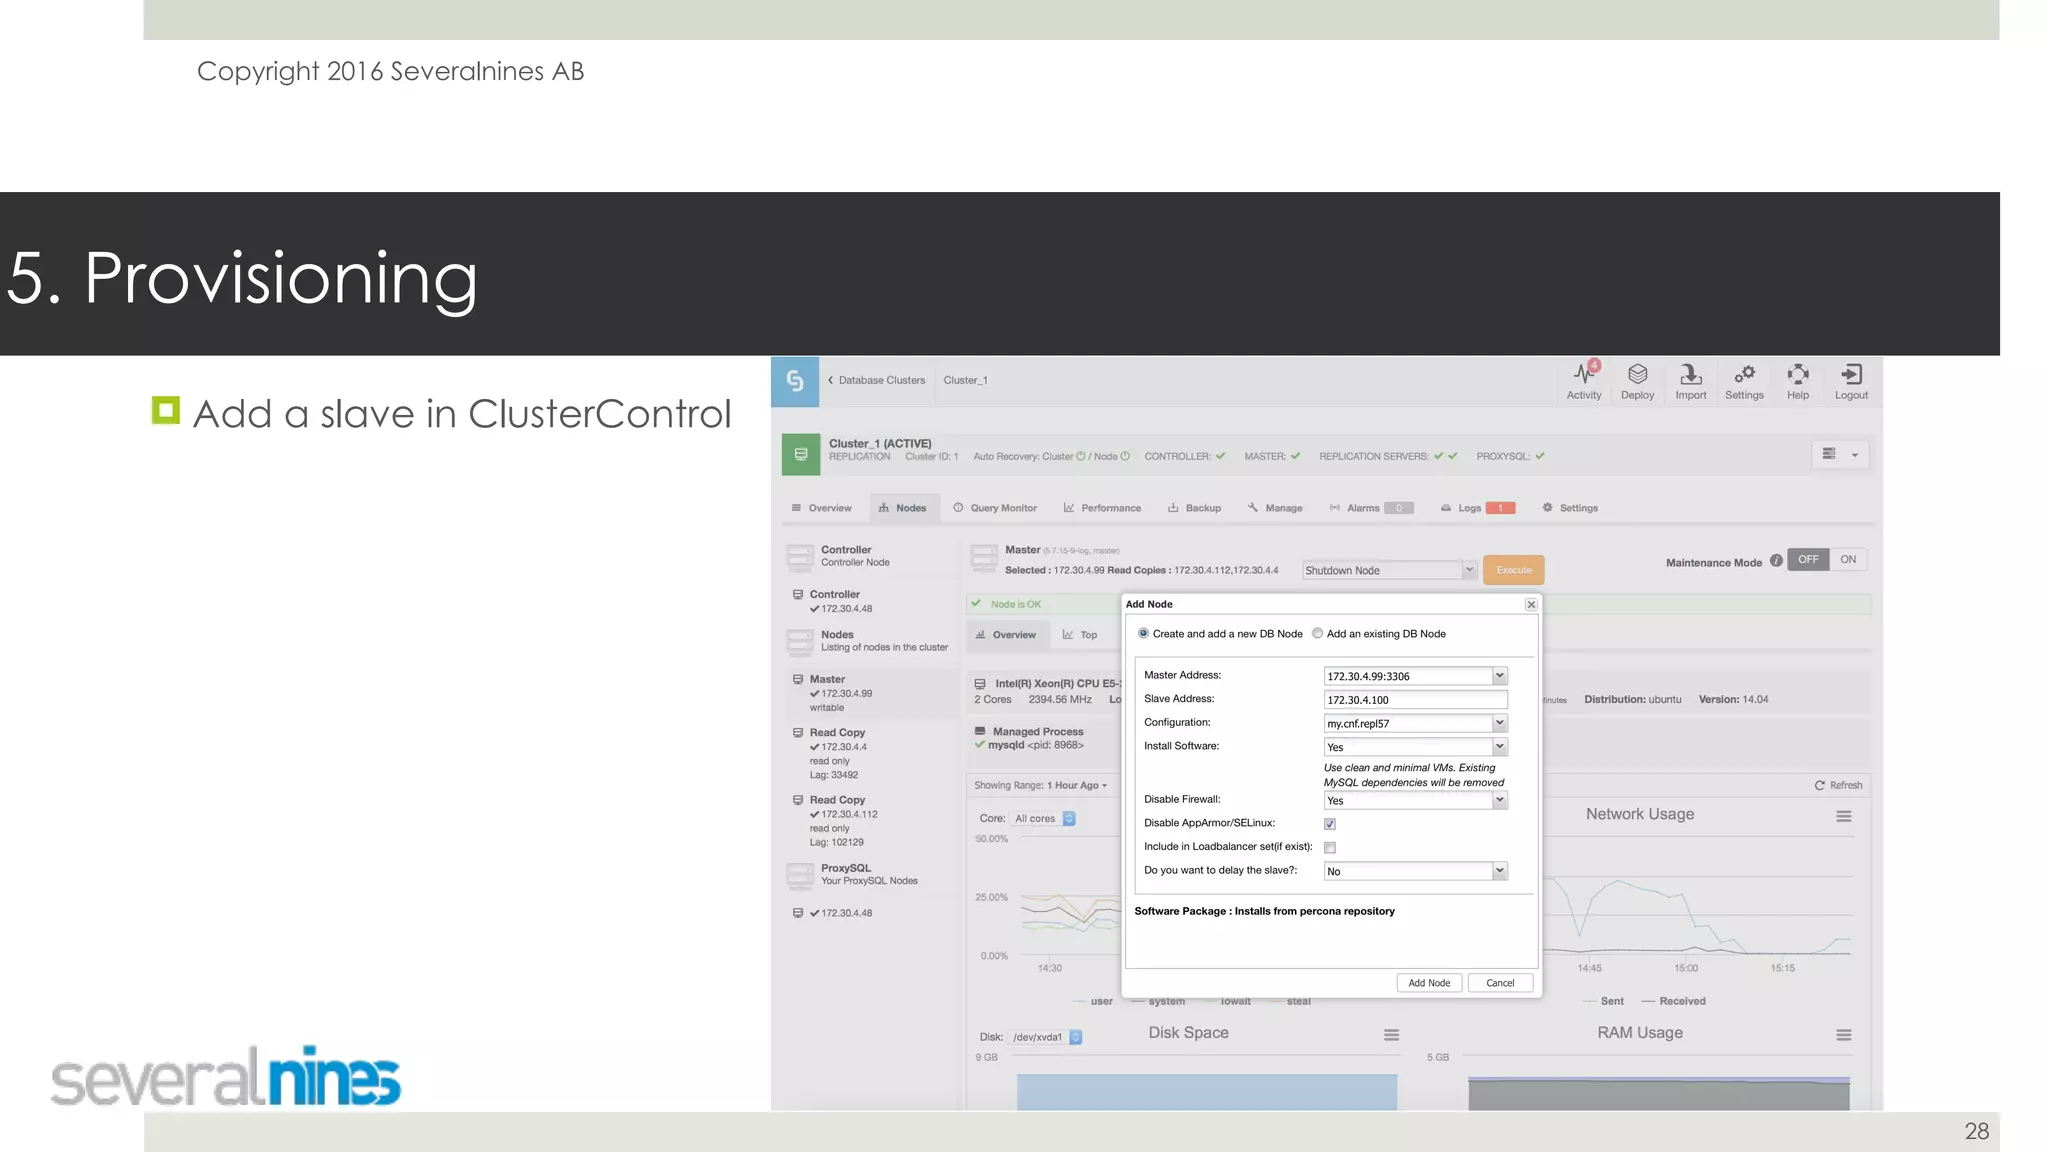Click Cancel in Add Node dialog
Screen dimensions: 2048x1152
1500,983
